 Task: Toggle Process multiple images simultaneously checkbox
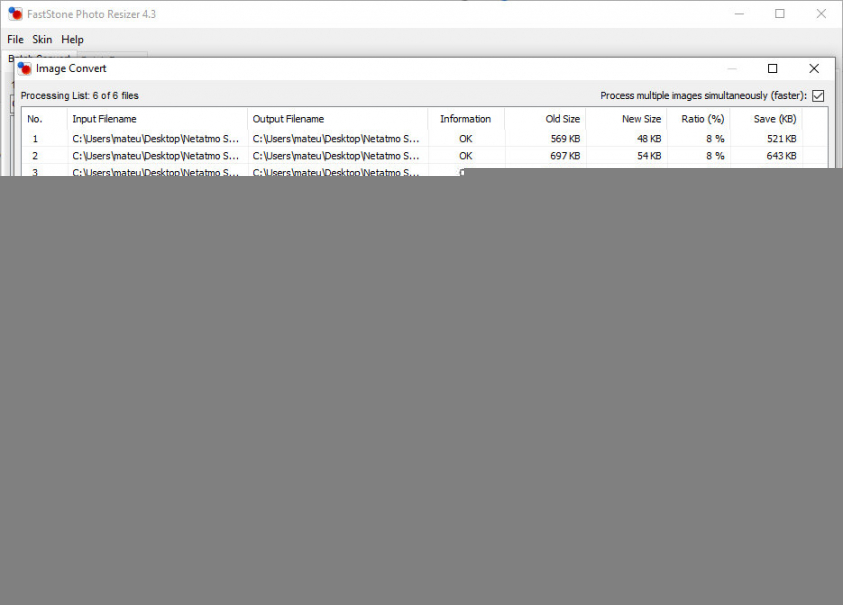tap(818, 96)
